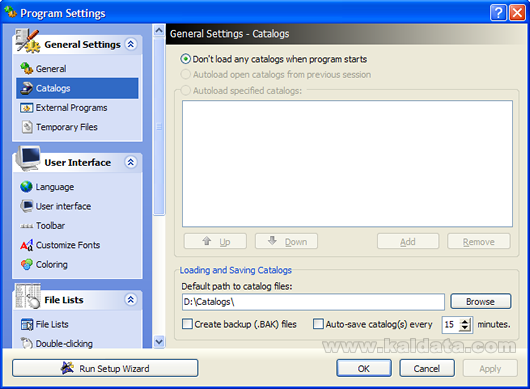The image size is (530, 389).
Task: Close the Program Settings dialog
Action: [517, 13]
